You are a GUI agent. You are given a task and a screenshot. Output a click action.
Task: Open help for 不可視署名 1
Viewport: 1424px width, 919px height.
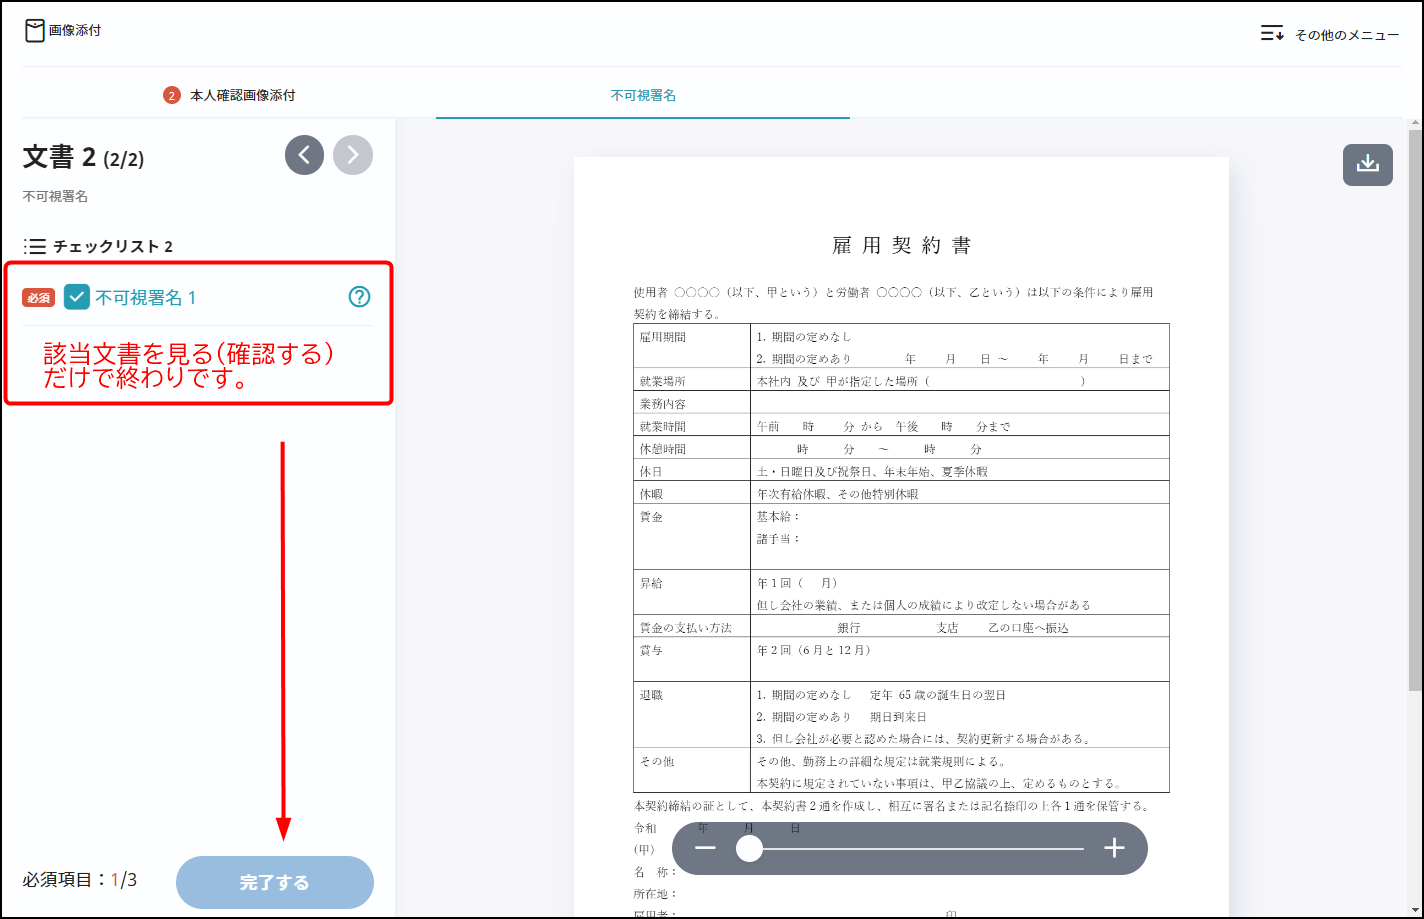(359, 297)
